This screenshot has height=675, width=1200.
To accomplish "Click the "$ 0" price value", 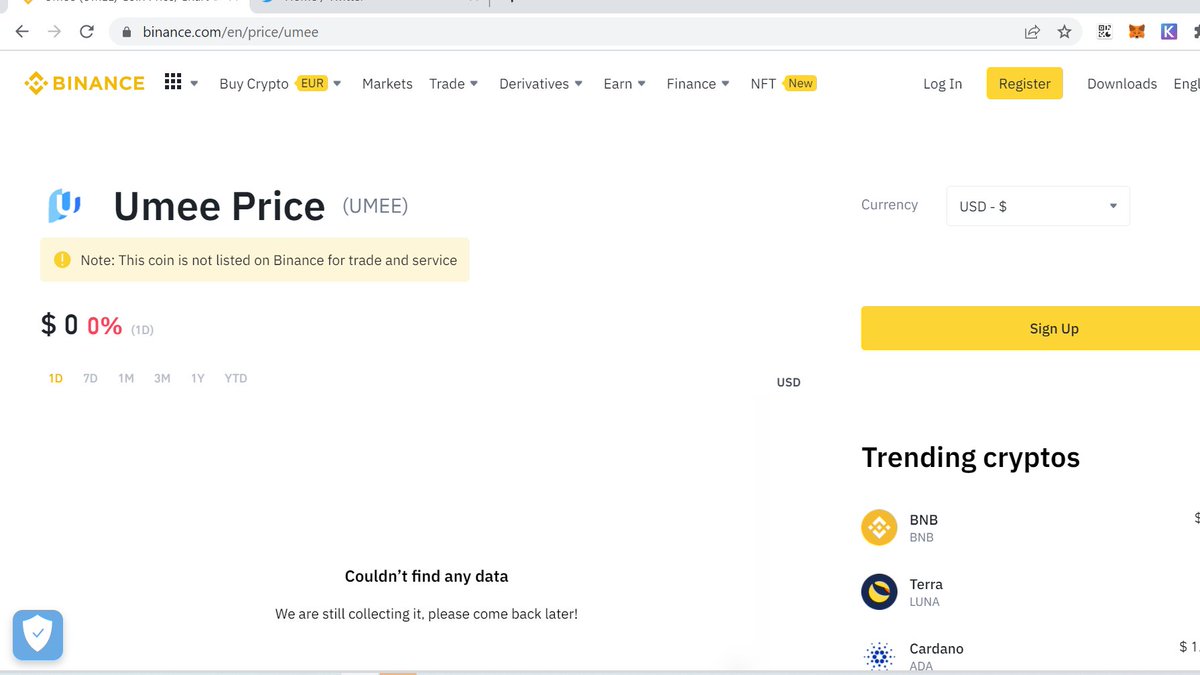I will (59, 324).
